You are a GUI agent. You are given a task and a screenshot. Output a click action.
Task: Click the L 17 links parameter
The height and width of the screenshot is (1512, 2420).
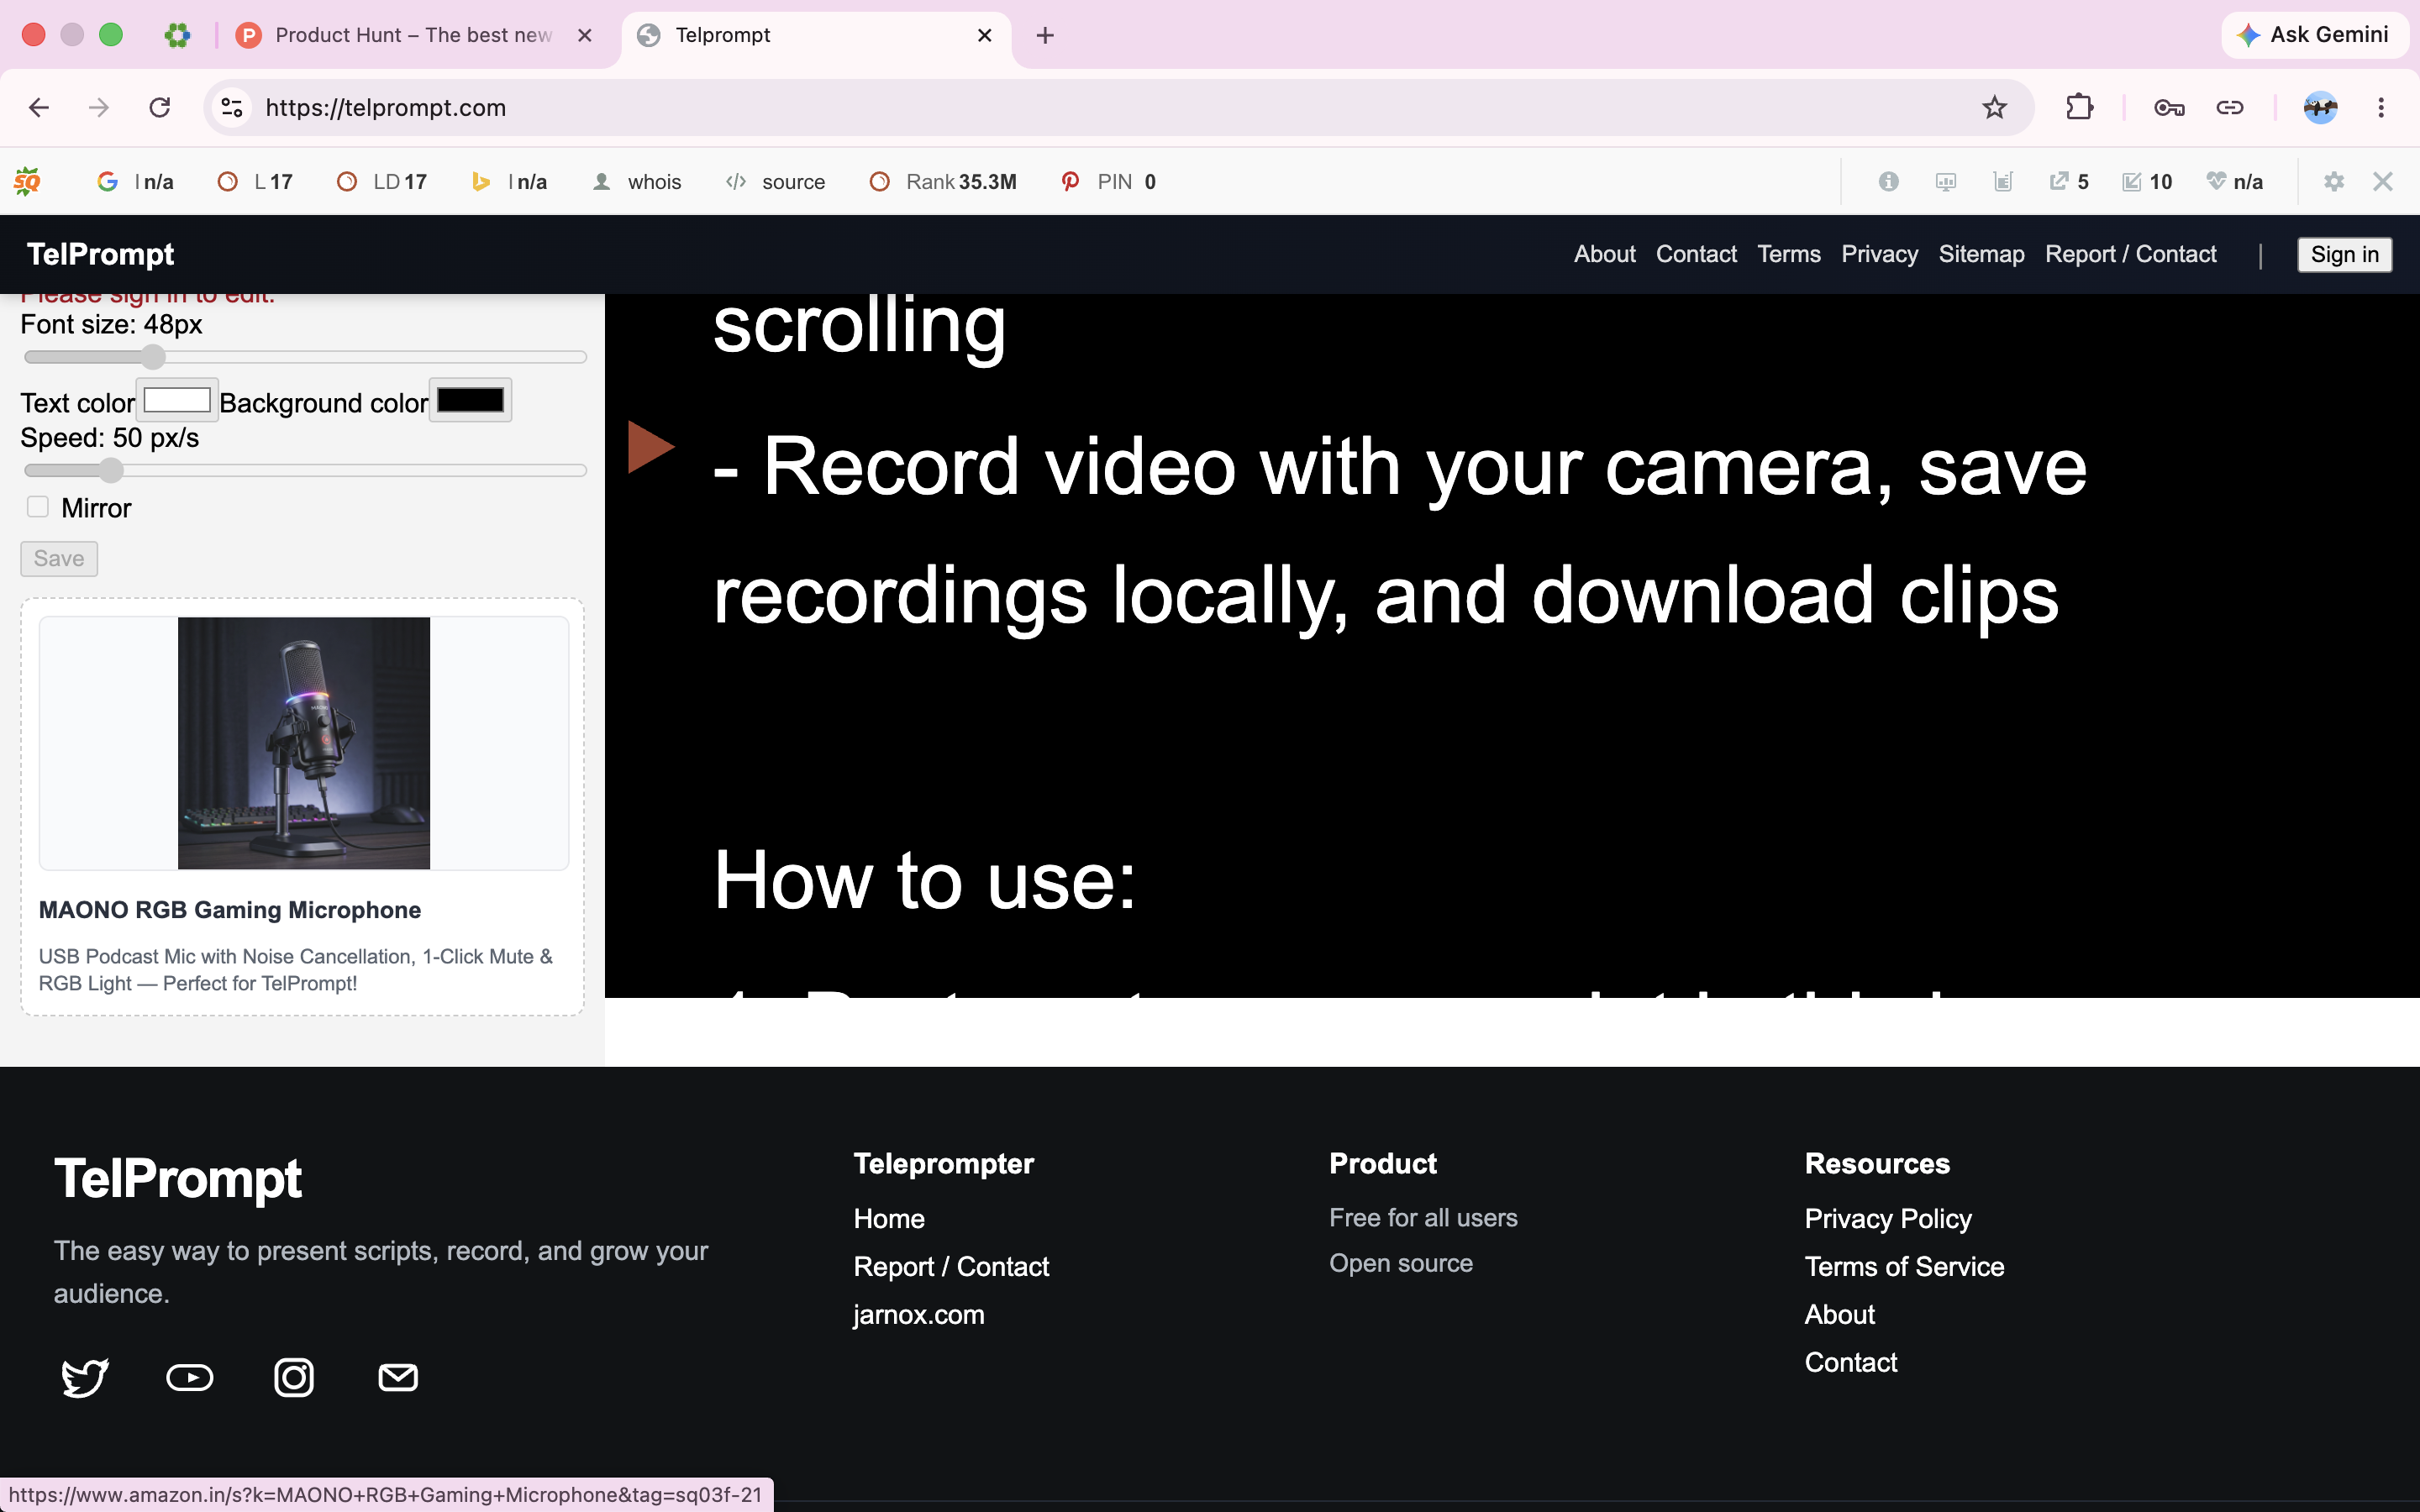coord(256,181)
